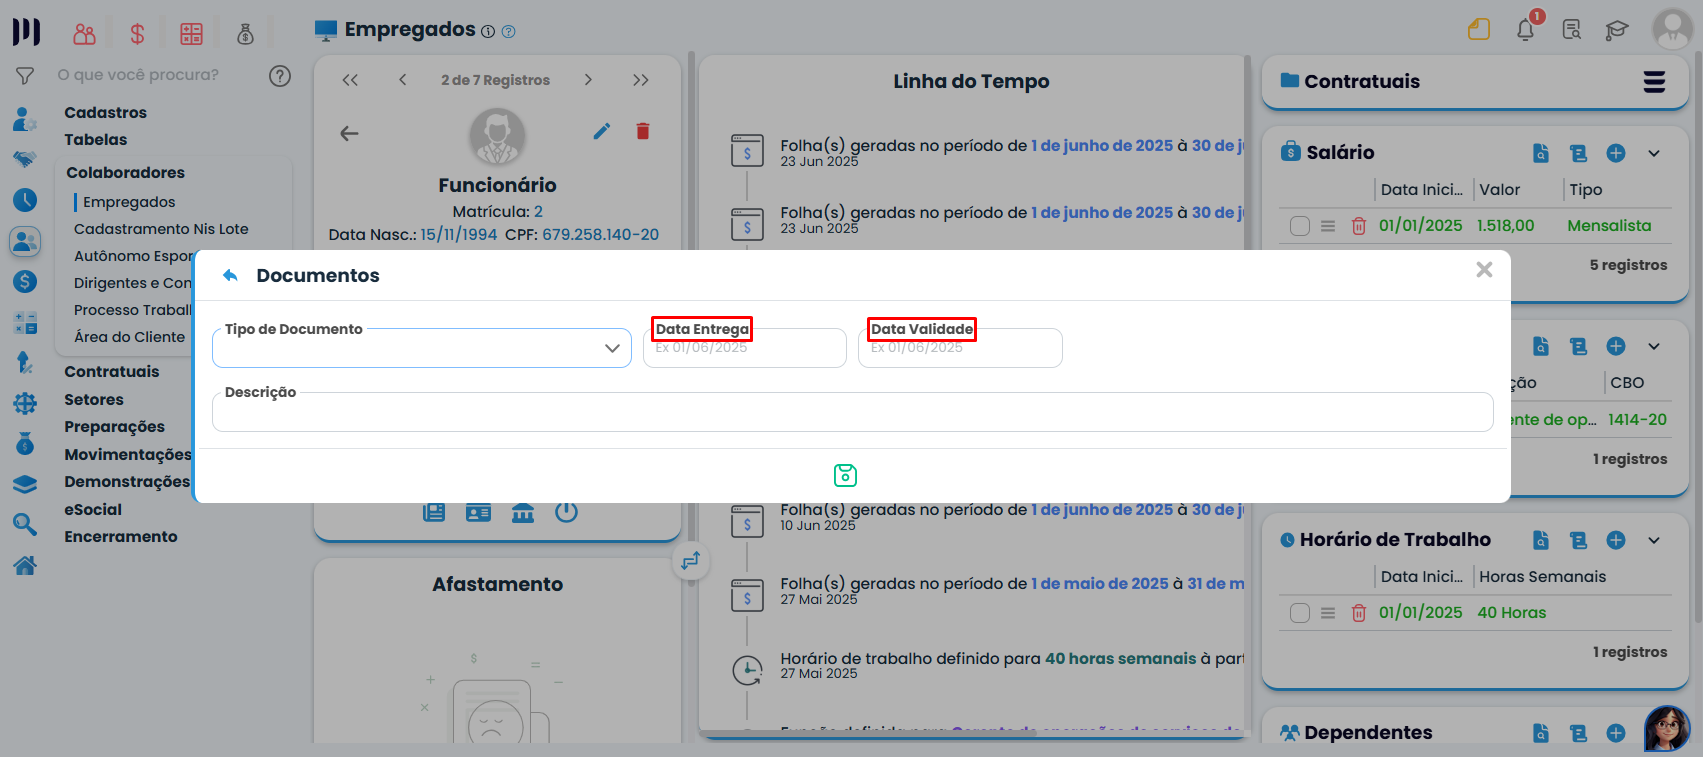
Task: Click the '1 de maio de 2025' timeline link
Action: [1100, 584]
